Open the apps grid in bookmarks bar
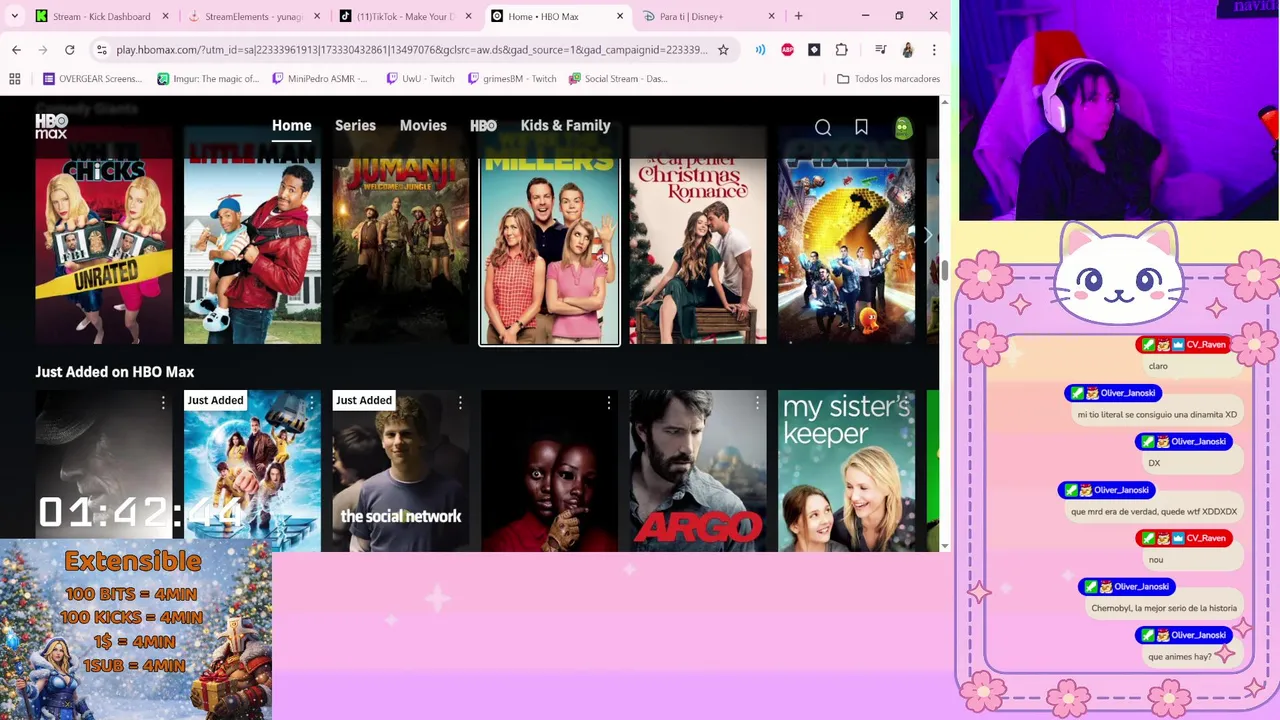This screenshot has width=1280, height=720. 15,78
